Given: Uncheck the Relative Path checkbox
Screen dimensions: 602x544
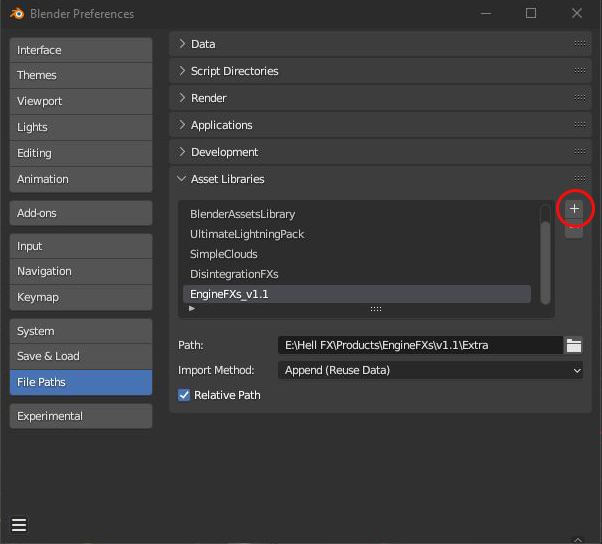Looking at the screenshot, I should (x=184, y=395).
